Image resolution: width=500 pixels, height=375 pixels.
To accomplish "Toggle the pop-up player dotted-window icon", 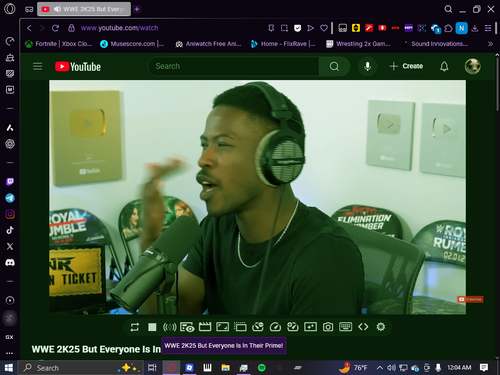I will pyautogui.click(x=240, y=327).
